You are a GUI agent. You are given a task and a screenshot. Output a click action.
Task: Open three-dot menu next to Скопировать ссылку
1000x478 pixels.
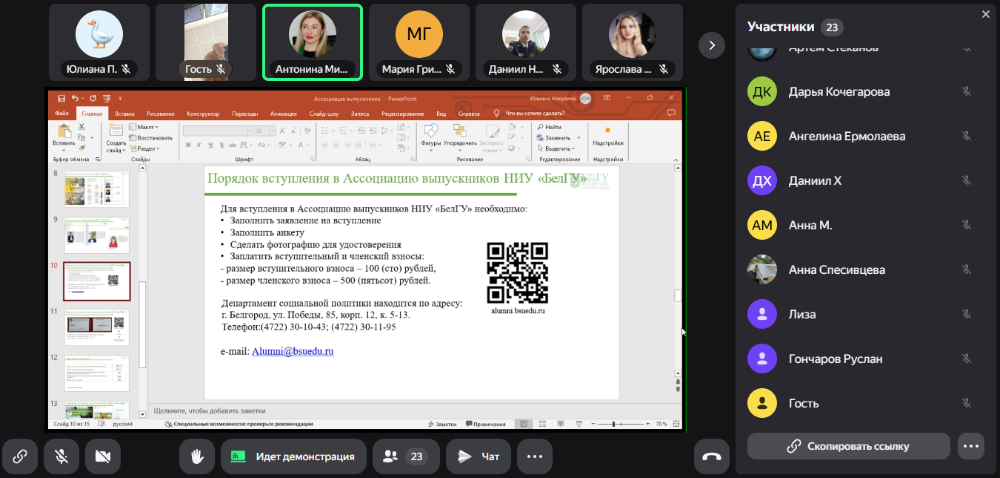(x=971, y=446)
